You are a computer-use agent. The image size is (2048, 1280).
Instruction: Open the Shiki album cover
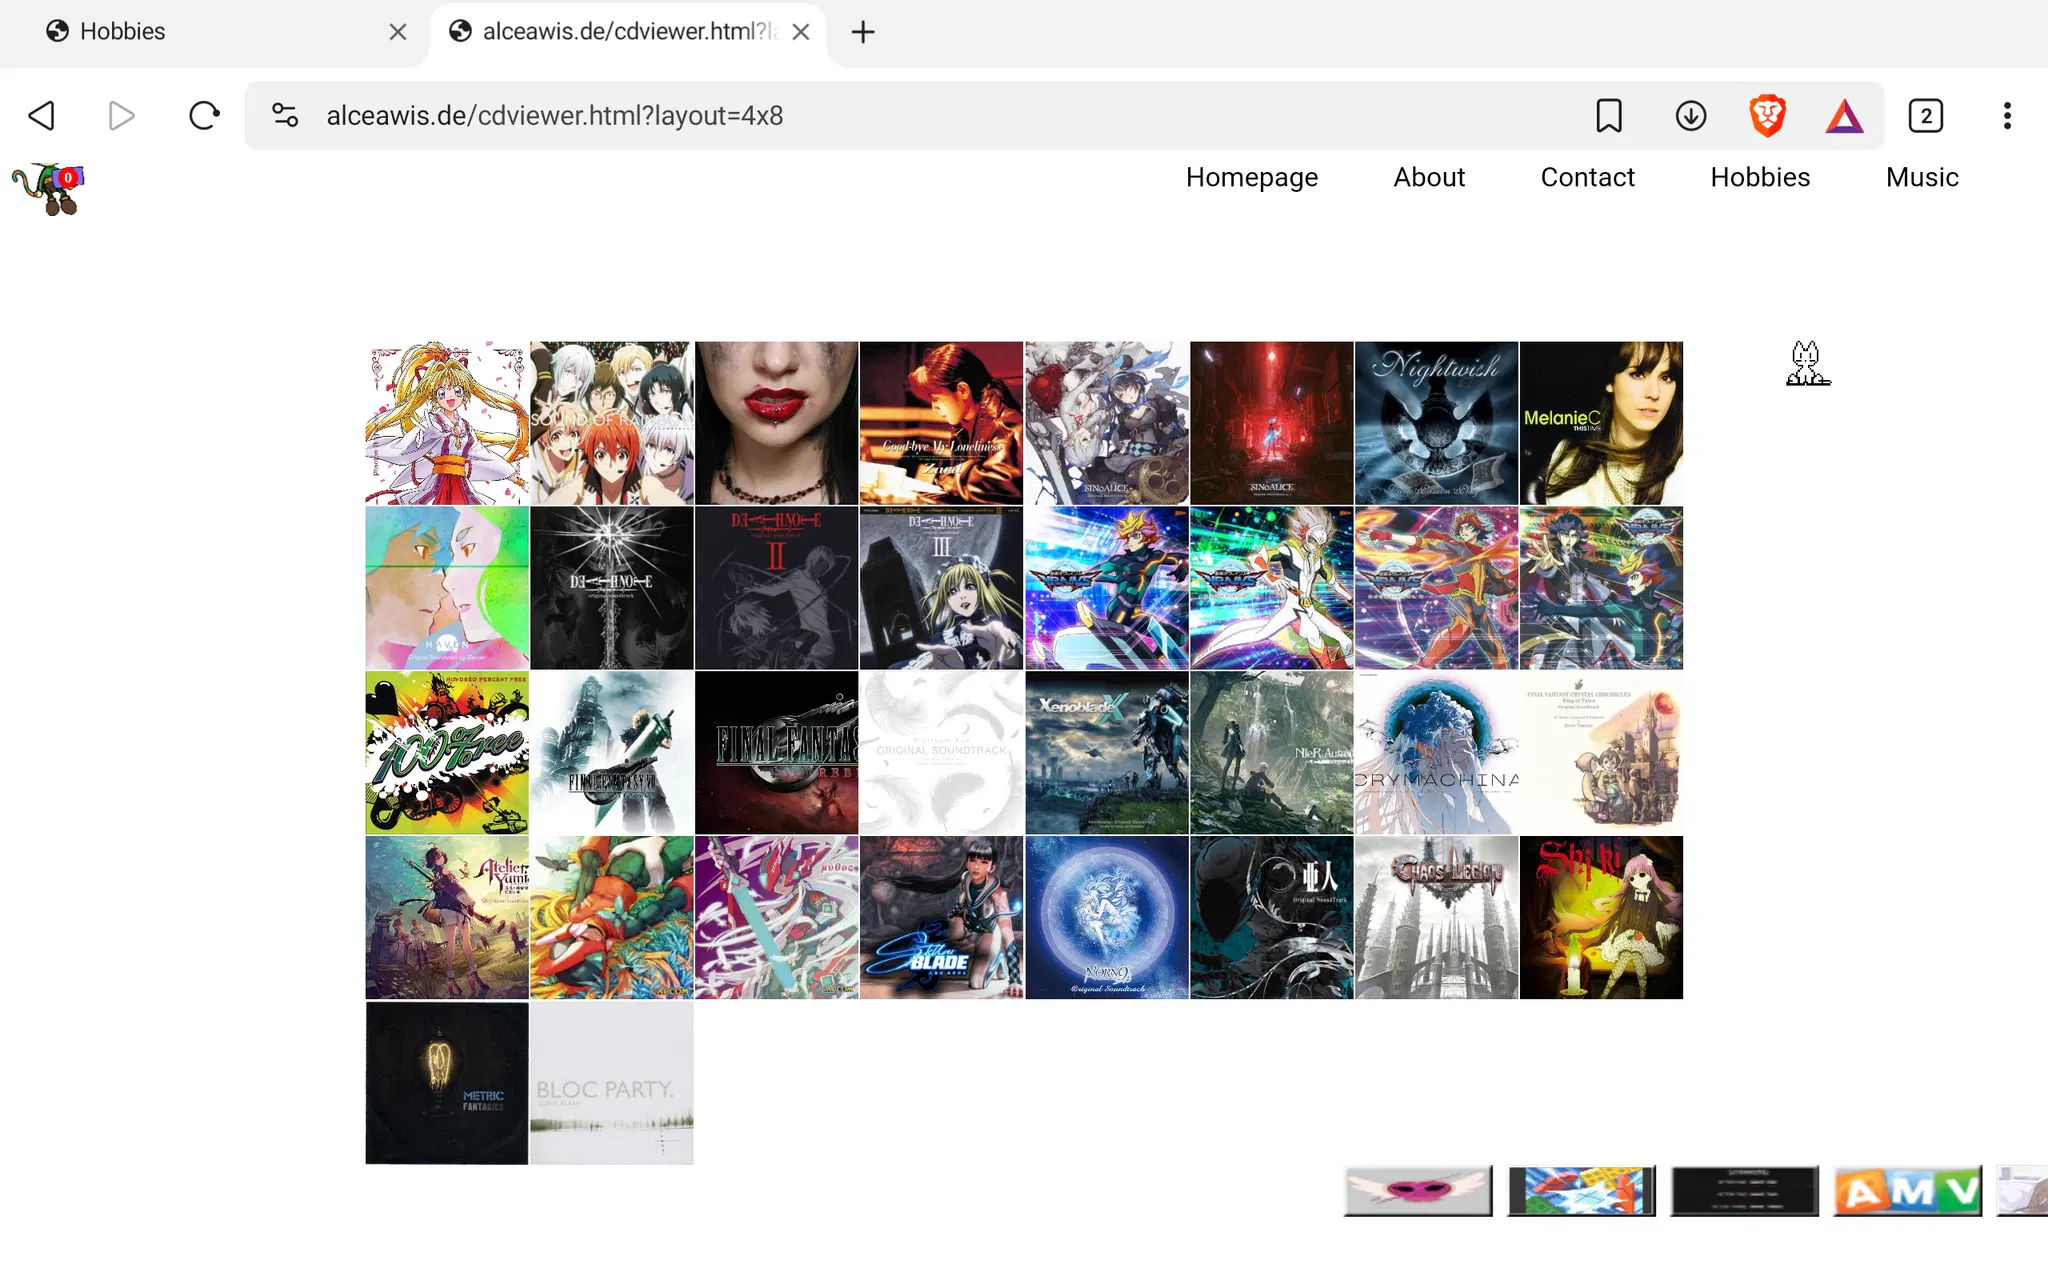pyautogui.click(x=1601, y=918)
